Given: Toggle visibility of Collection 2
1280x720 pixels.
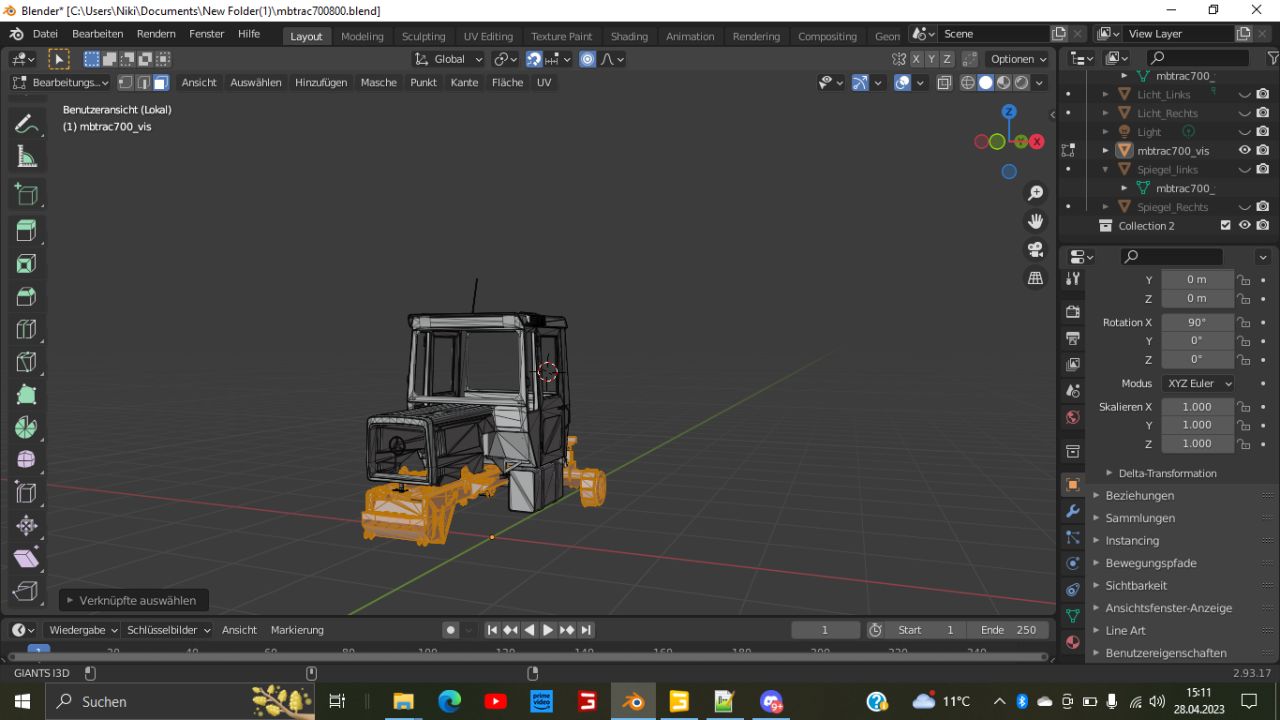Looking at the screenshot, I should [1245, 225].
